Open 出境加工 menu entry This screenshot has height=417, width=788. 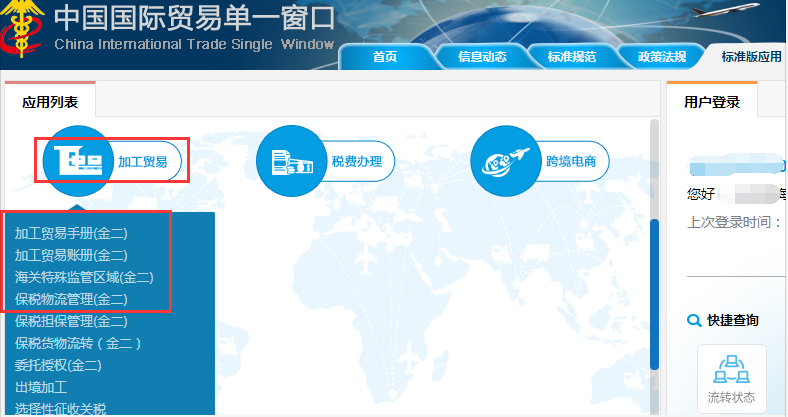pyautogui.click(x=41, y=387)
